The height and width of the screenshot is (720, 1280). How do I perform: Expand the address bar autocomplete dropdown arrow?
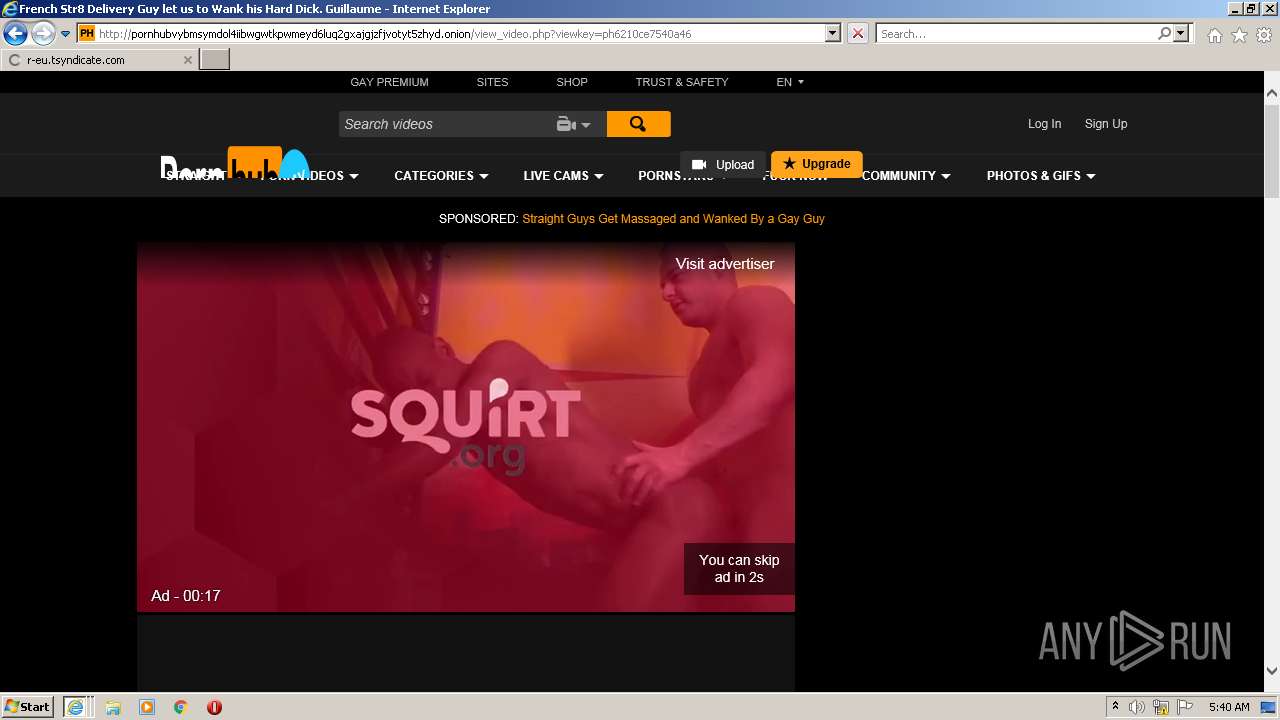click(x=833, y=34)
